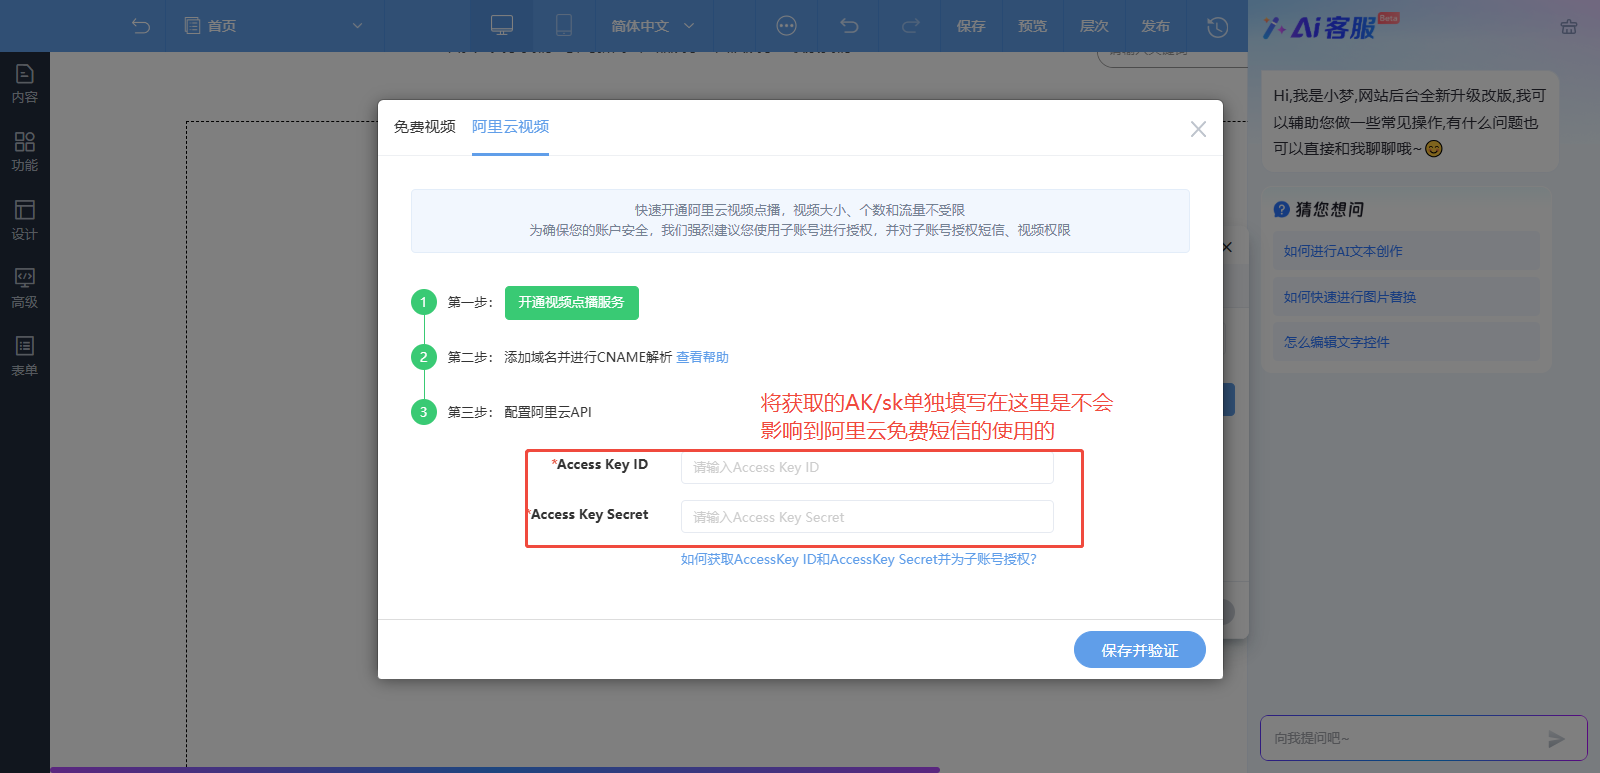Send the chat message with the arrow icon
1600x773 pixels.
[x=1556, y=739]
